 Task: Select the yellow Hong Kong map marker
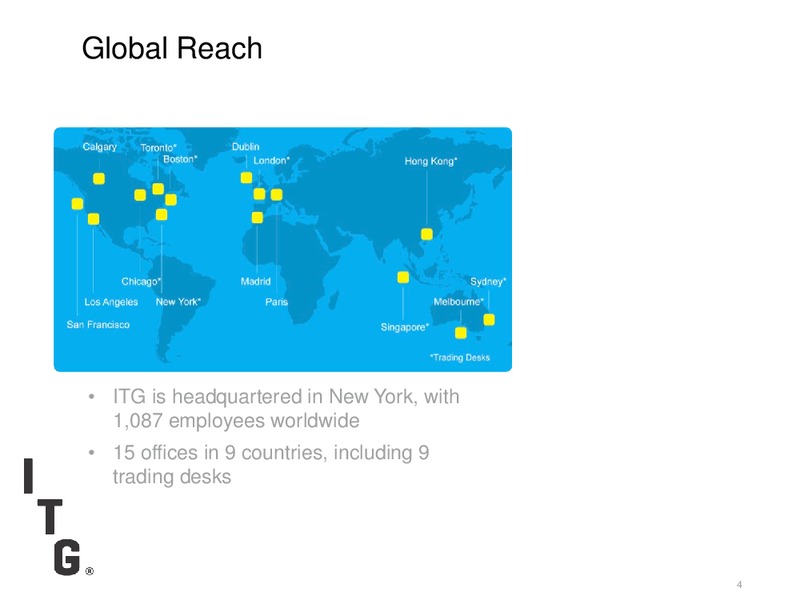[427, 234]
